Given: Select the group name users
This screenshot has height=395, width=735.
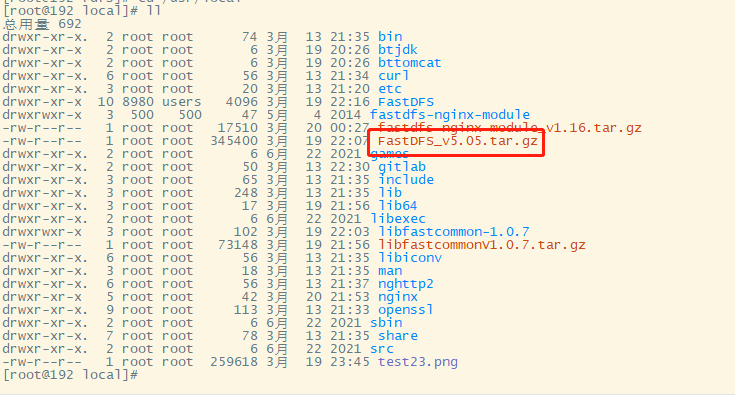Looking at the screenshot, I should point(182,102).
